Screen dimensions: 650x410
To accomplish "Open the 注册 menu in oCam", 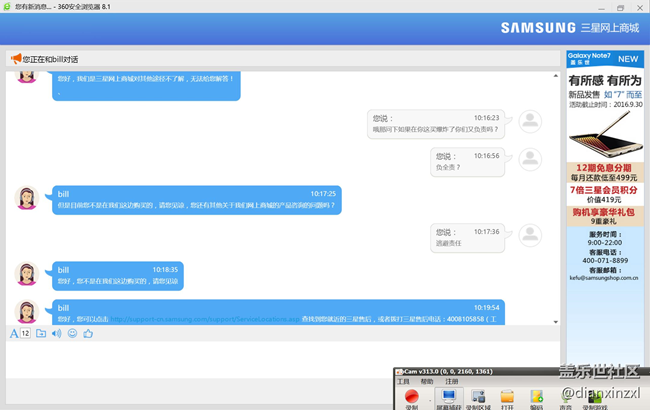I will pyautogui.click(x=452, y=381).
